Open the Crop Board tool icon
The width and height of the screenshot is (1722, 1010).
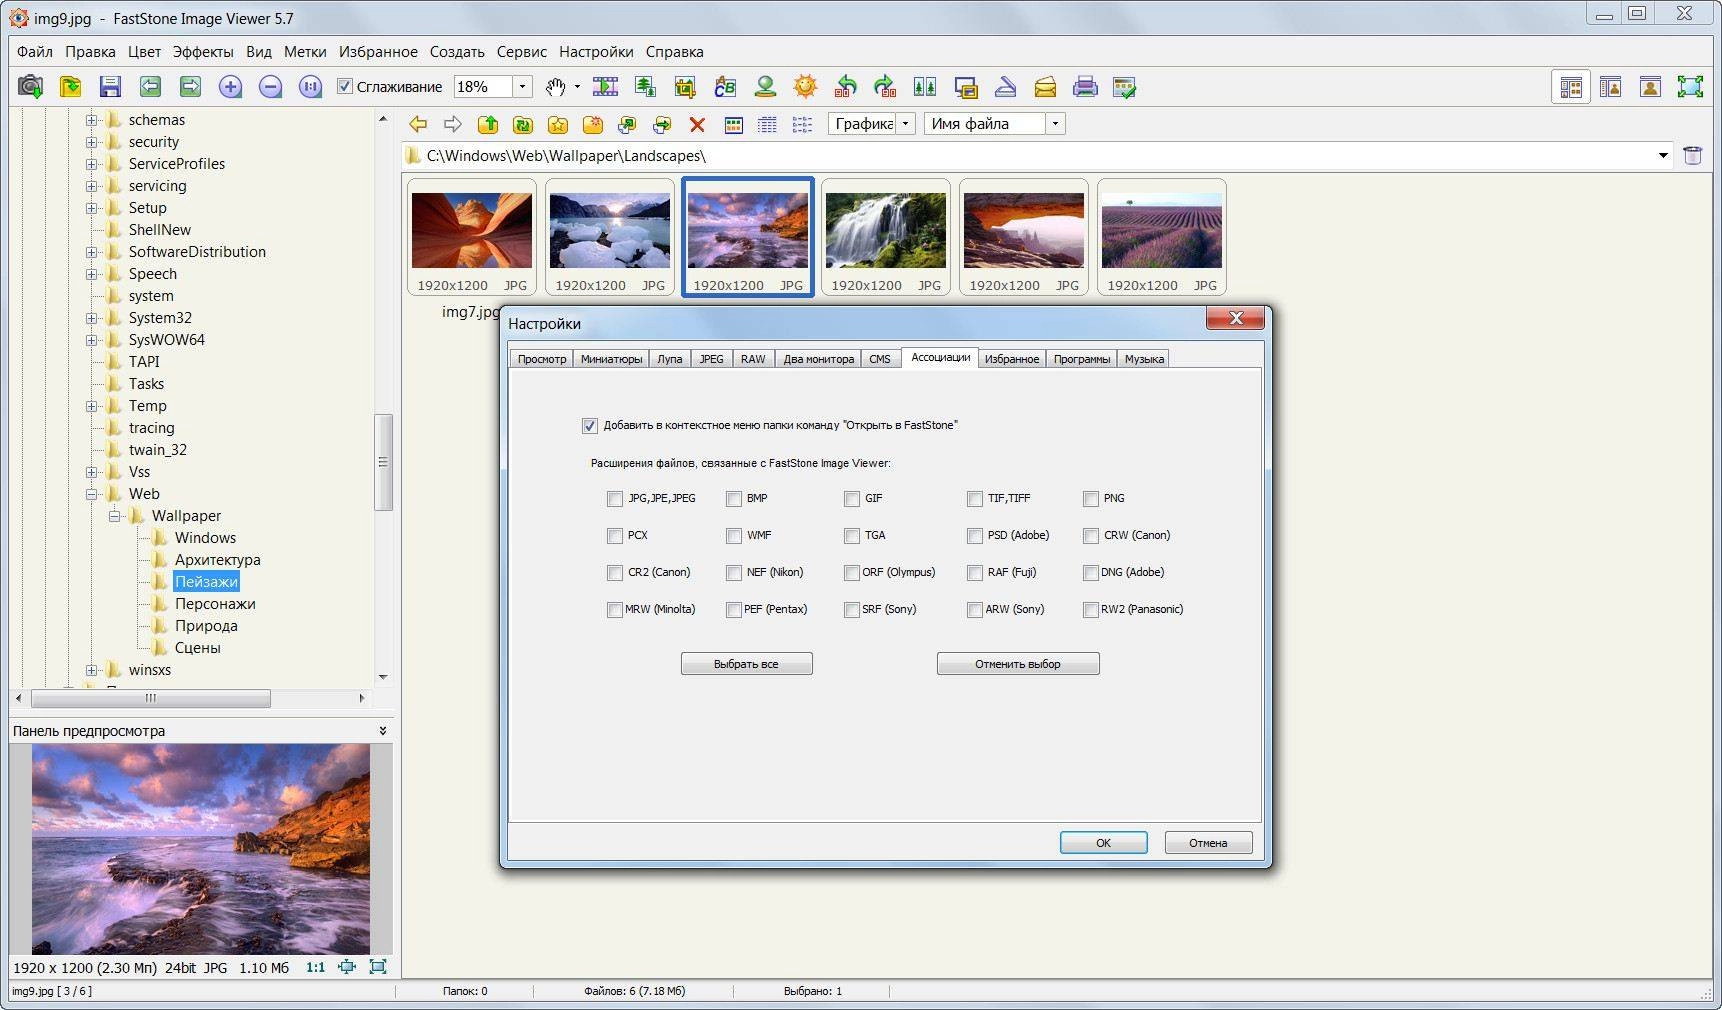click(x=685, y=87)
